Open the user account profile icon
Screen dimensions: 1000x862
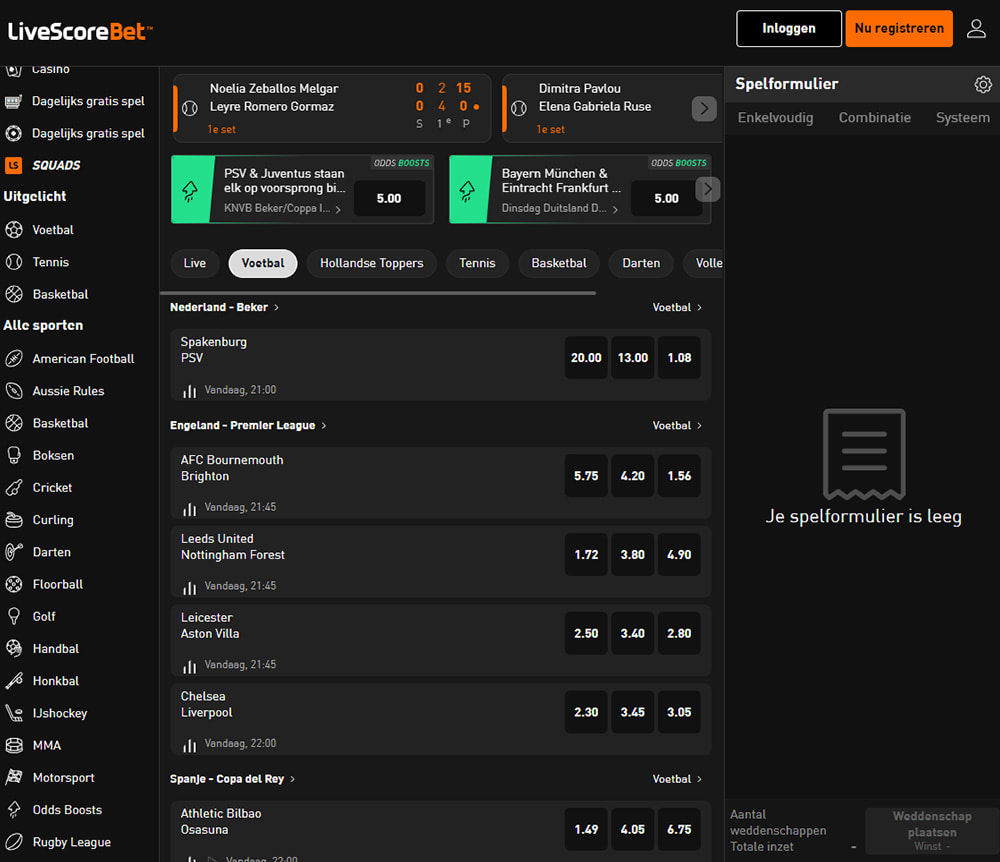(x=976, y=29)
